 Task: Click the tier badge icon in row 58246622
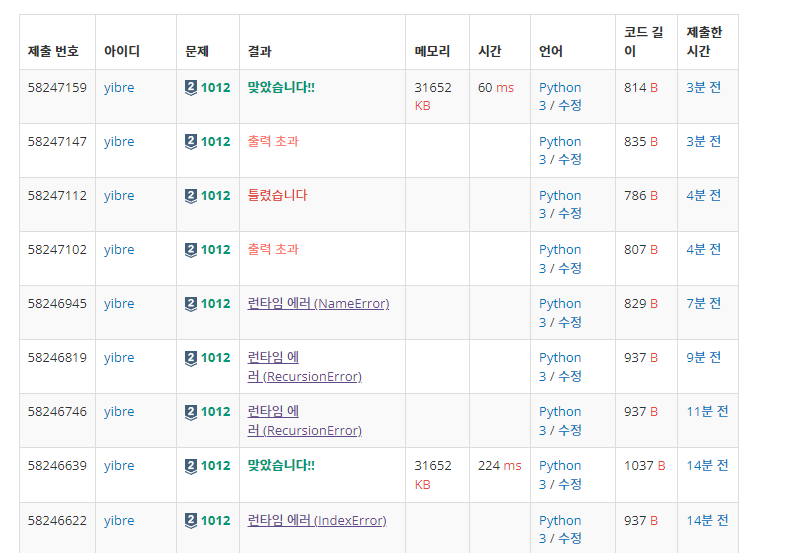point(190,521)
